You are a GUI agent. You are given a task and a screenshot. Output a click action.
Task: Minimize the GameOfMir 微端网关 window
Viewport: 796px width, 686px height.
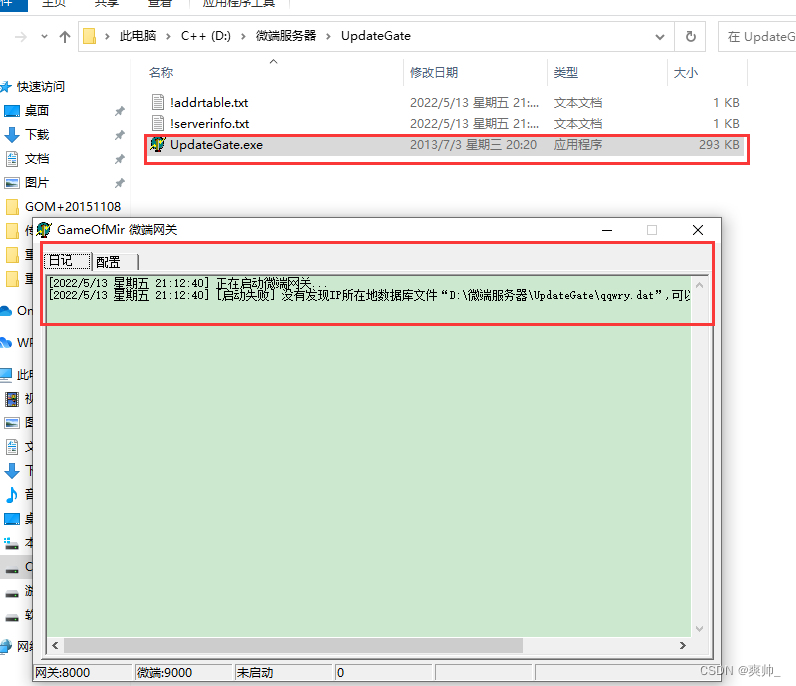click(x=607, y=230)
